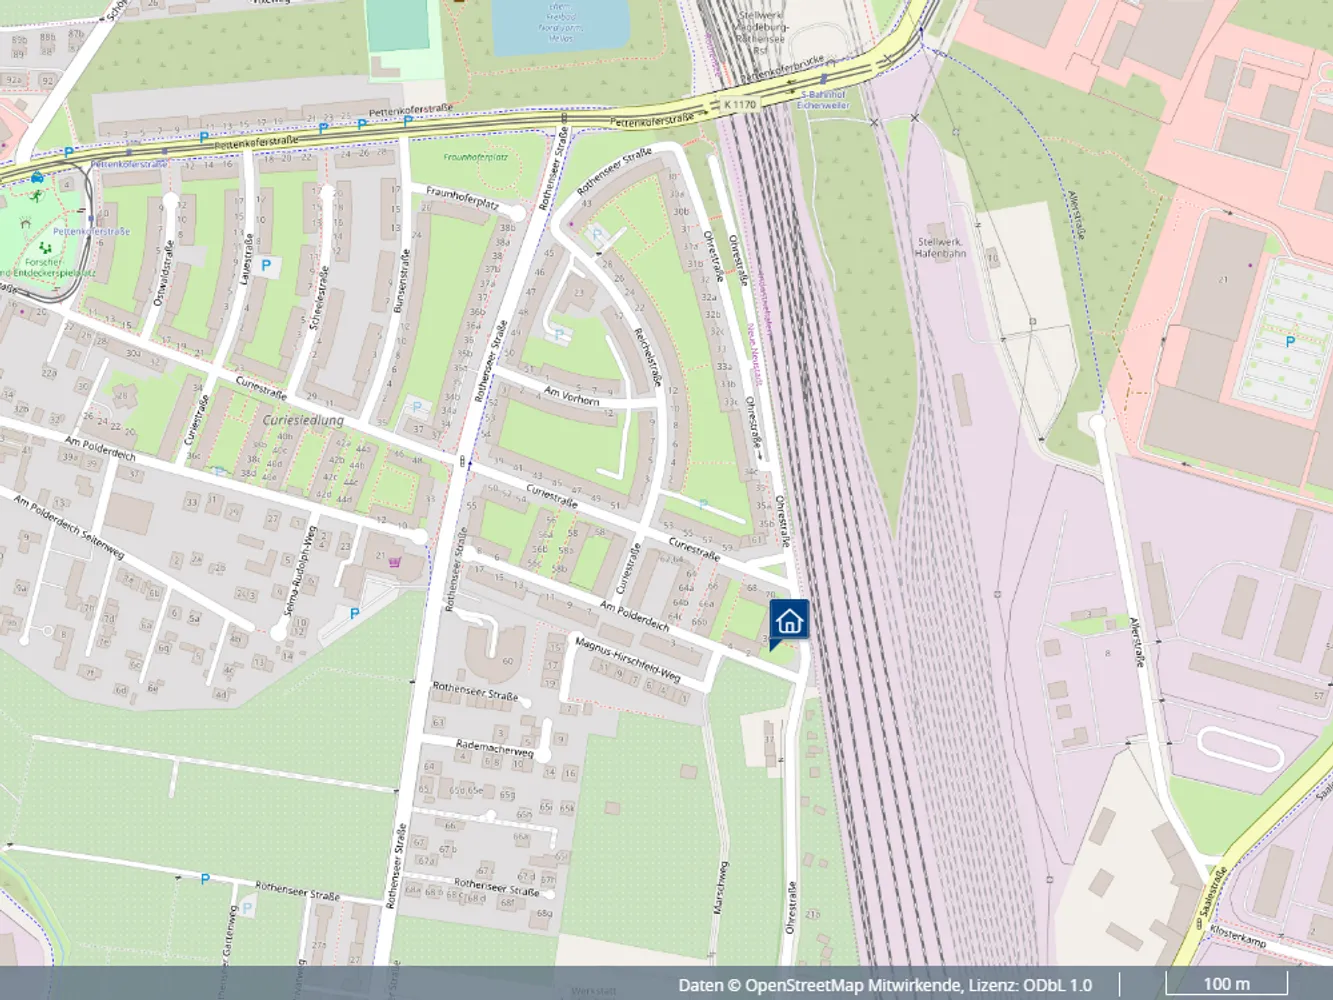Click the Ostwaldstraße street label
The image size is (1333, 1000).
[x=163, y=275]
